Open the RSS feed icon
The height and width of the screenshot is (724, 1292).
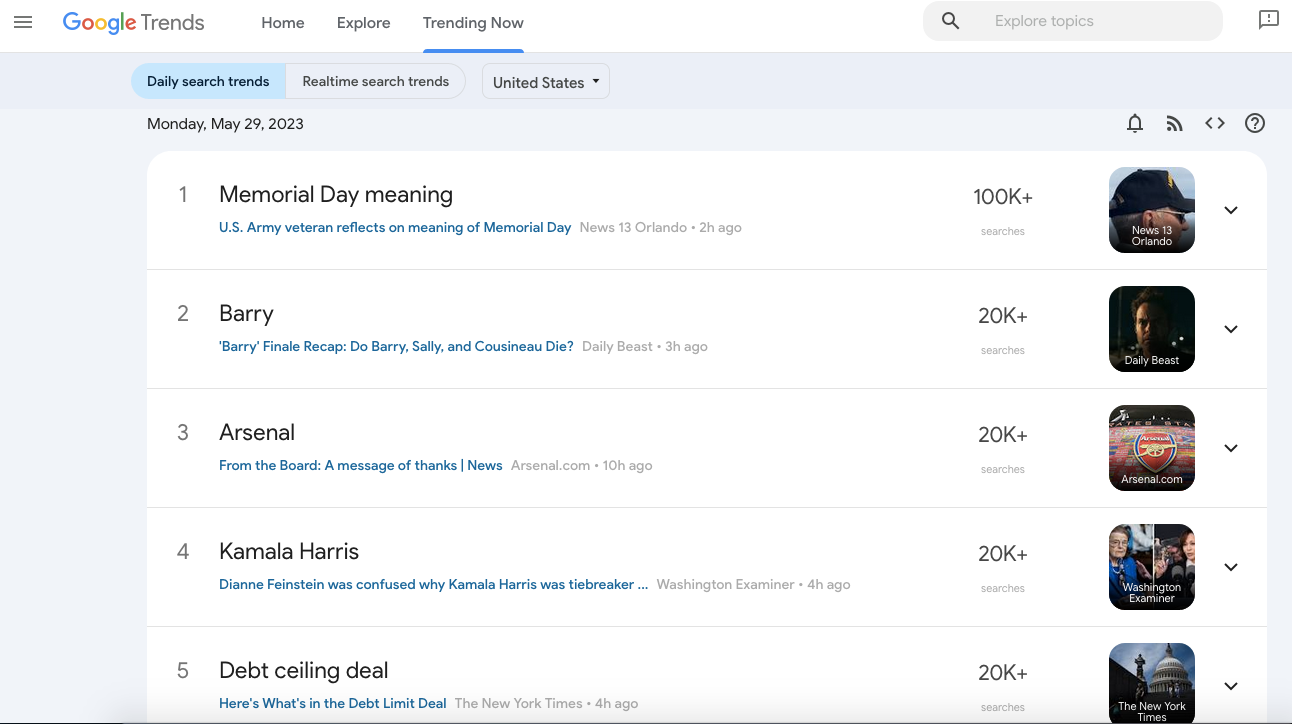(1175, 123)
